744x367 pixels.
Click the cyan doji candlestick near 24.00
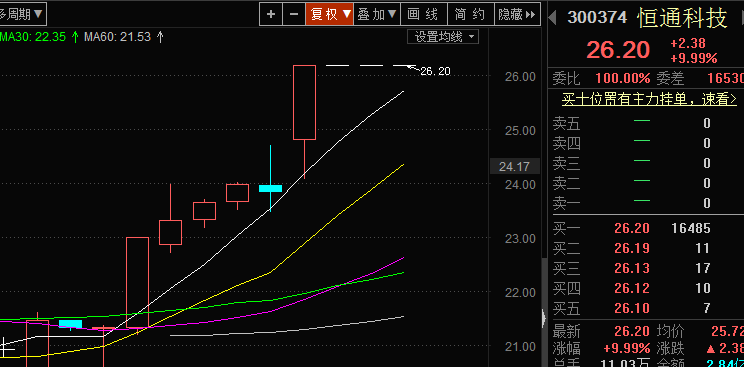[270, 188]
